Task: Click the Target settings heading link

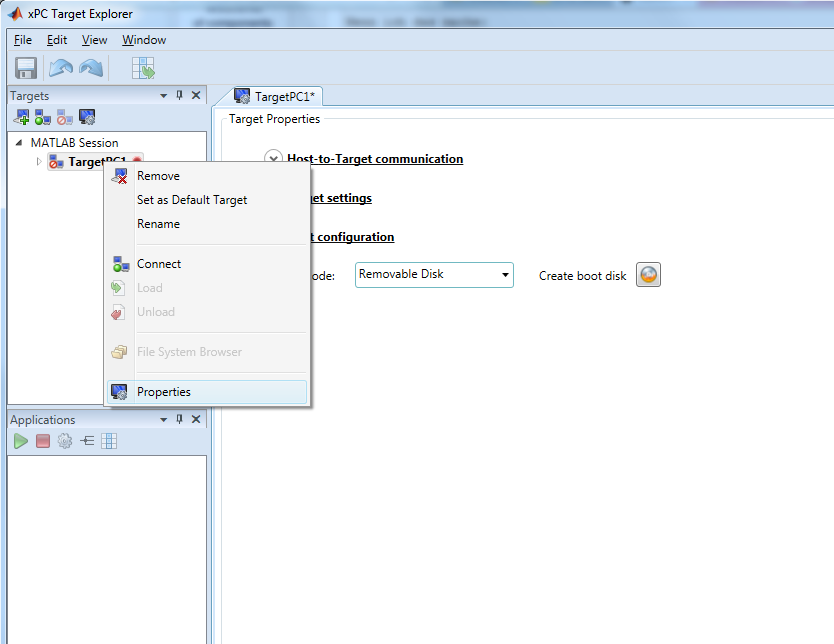Action: point(341,198)
